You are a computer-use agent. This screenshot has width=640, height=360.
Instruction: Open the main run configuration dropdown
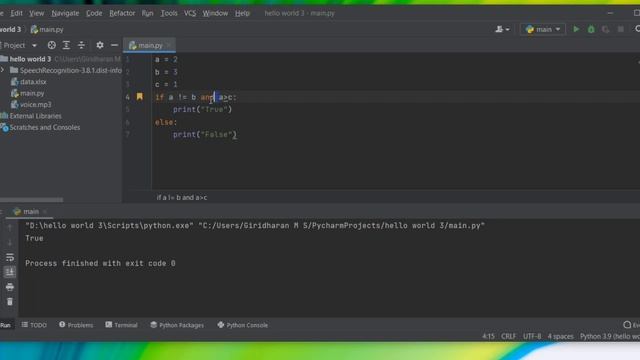pyautogui.click(x=543, y=29)
